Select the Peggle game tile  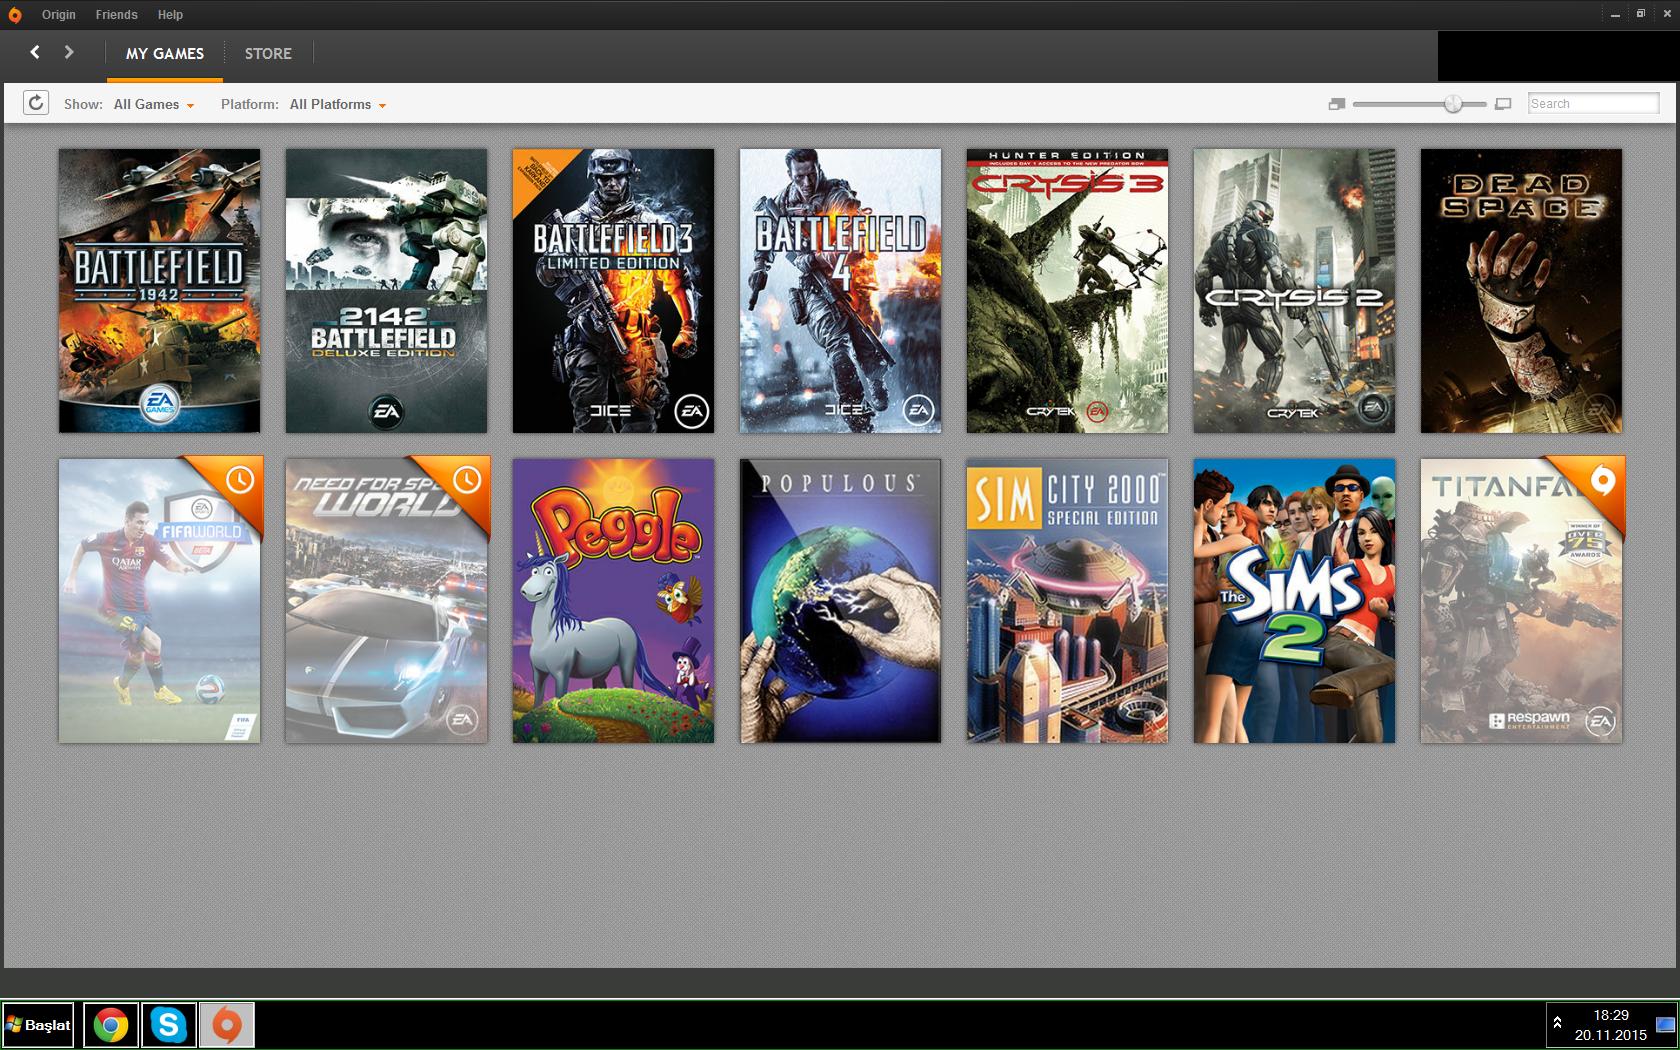[613, 601]
